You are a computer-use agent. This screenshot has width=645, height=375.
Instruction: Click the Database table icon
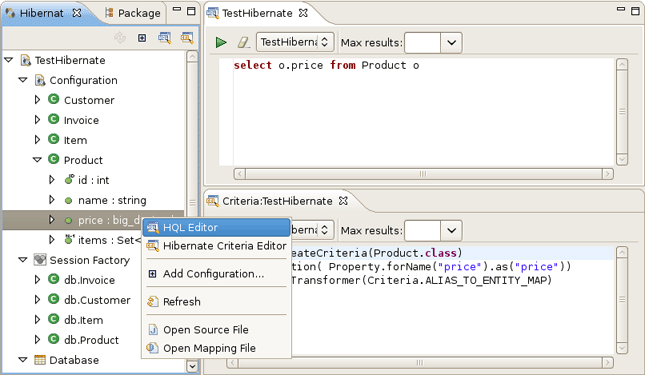40,360
